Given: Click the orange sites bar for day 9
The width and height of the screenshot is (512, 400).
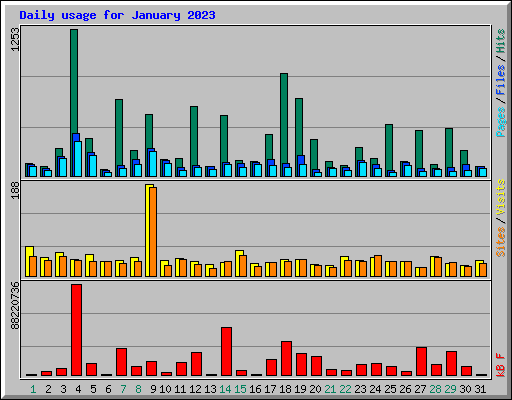Looking at the screenshot, I should (153, 232).
